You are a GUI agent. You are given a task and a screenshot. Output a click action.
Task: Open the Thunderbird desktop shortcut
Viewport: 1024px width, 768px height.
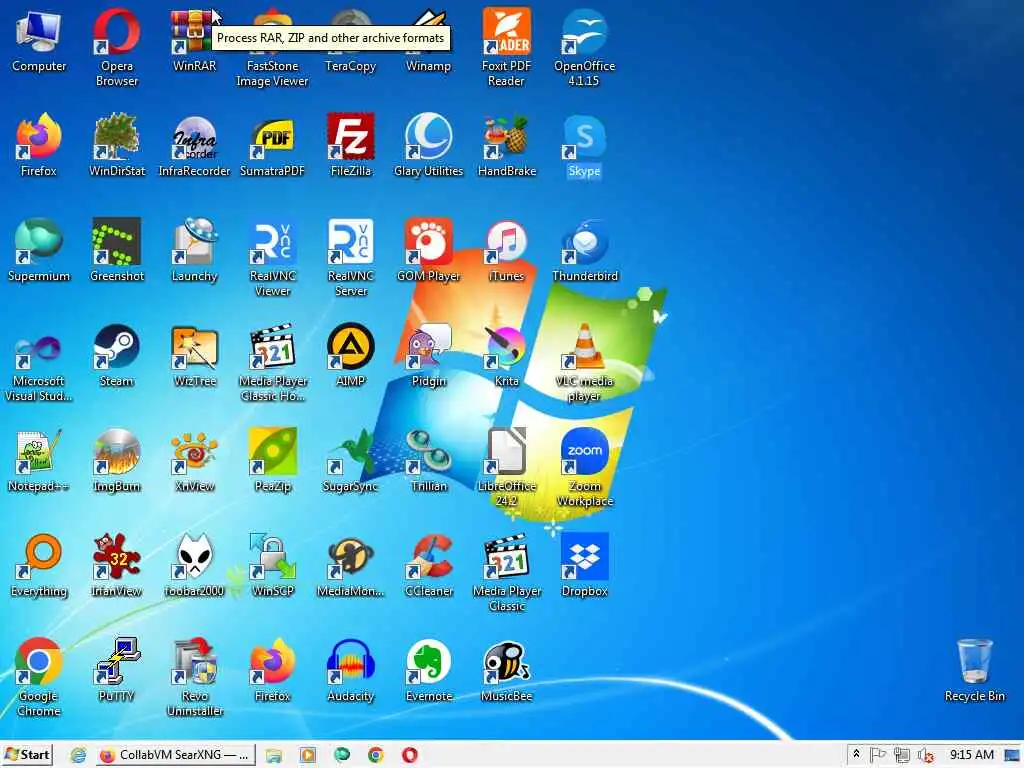tap(584, 250)
